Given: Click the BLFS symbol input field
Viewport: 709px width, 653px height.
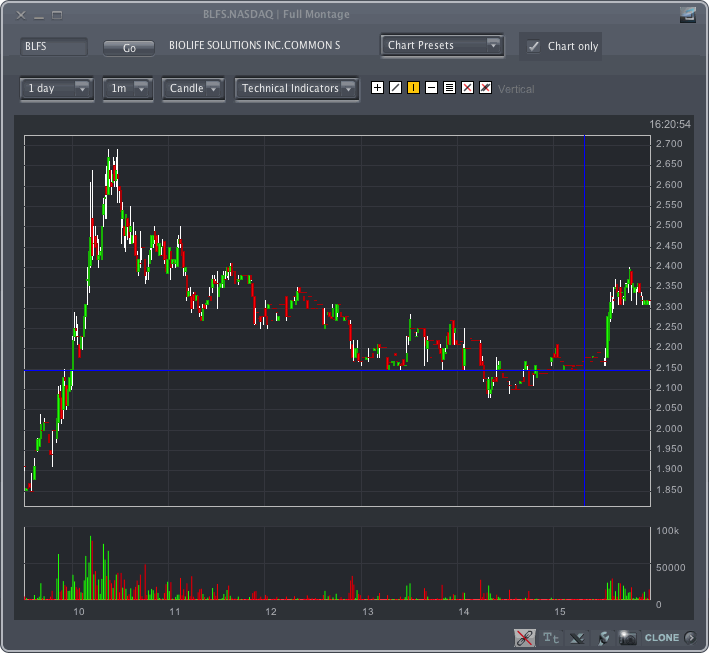Looking at the screenshot, I should tap(54, 47).
